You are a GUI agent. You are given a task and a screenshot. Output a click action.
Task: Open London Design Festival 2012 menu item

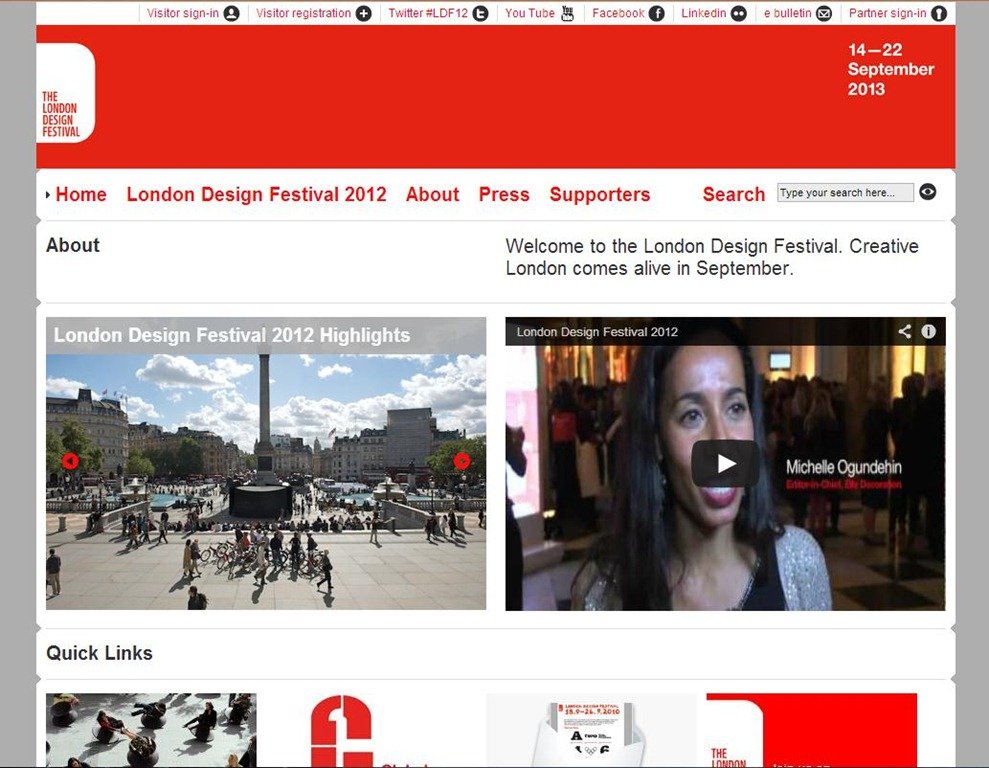[257, 194]
